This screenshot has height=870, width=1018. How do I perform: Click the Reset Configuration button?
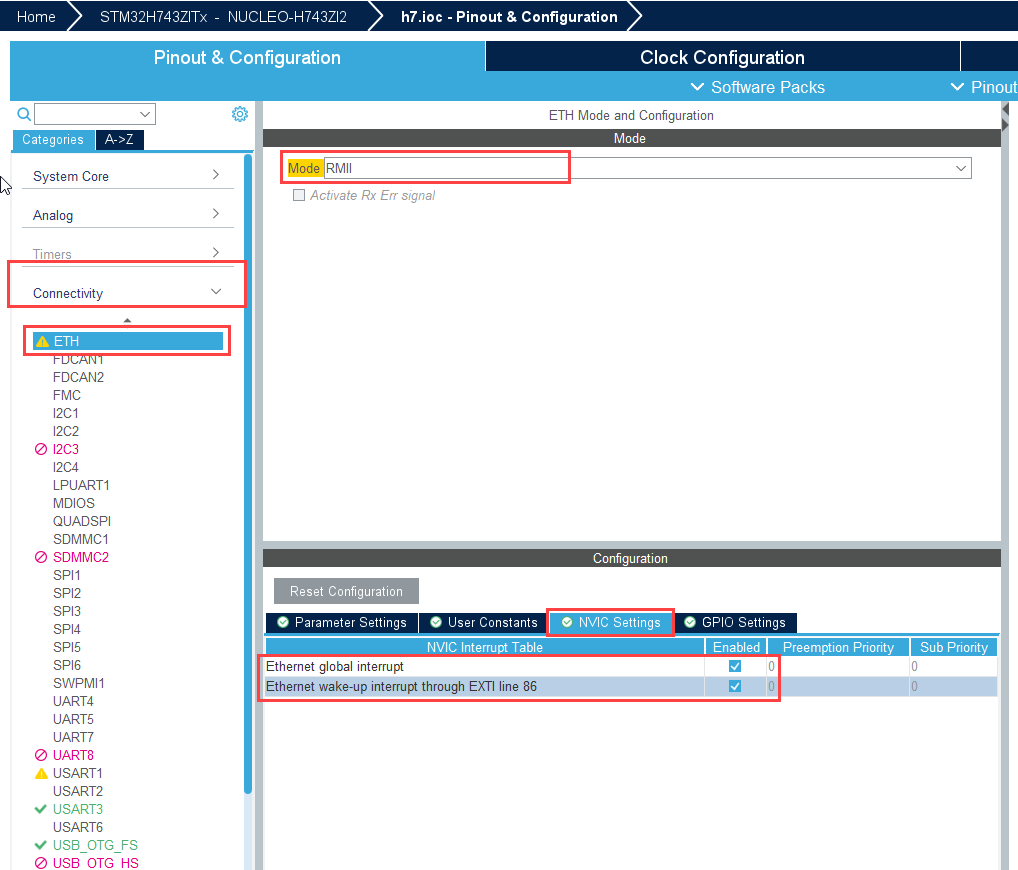[x=346, y=591]
